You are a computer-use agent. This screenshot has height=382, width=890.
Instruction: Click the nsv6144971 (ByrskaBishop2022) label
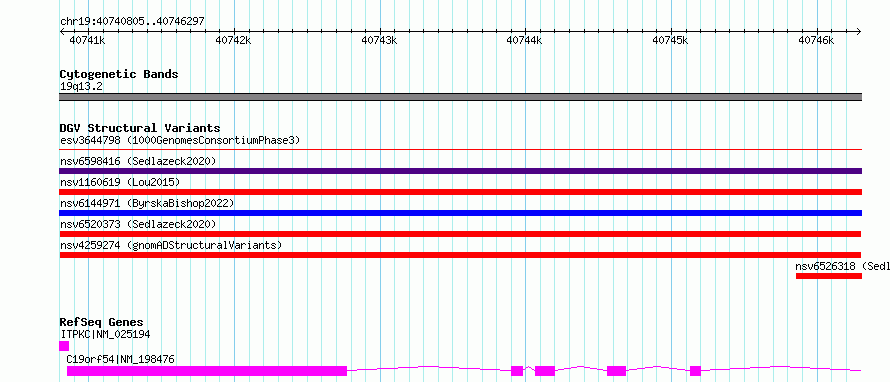(147, 203)
